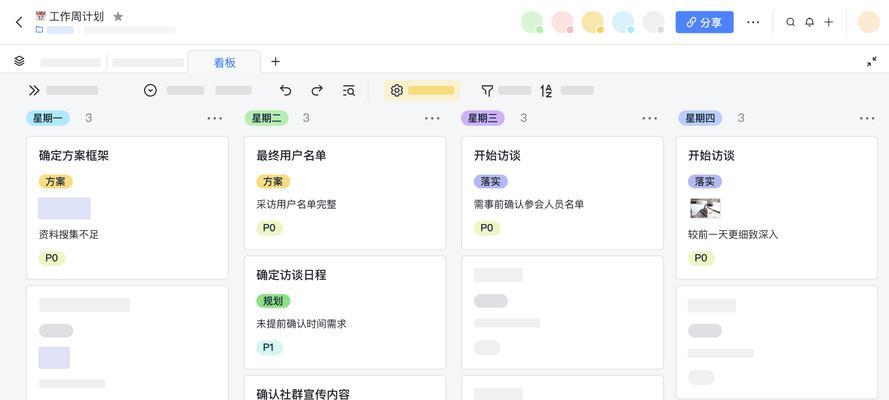The width and height of the screenshot is (889, 400).
Task: Switch to the 看板 tab
Action: click(224, 62)
